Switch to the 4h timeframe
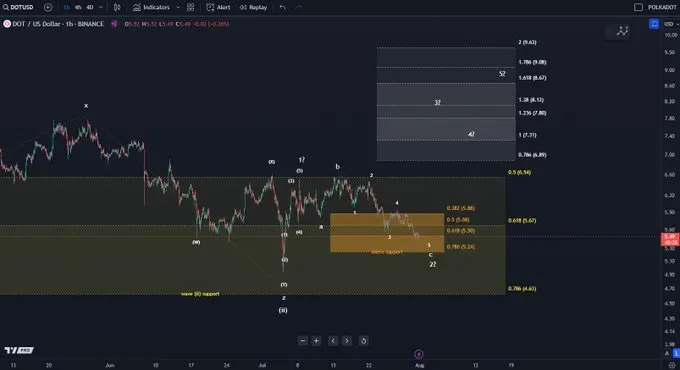This screenshot has width=680, height=370. click(x=78, y=7)
